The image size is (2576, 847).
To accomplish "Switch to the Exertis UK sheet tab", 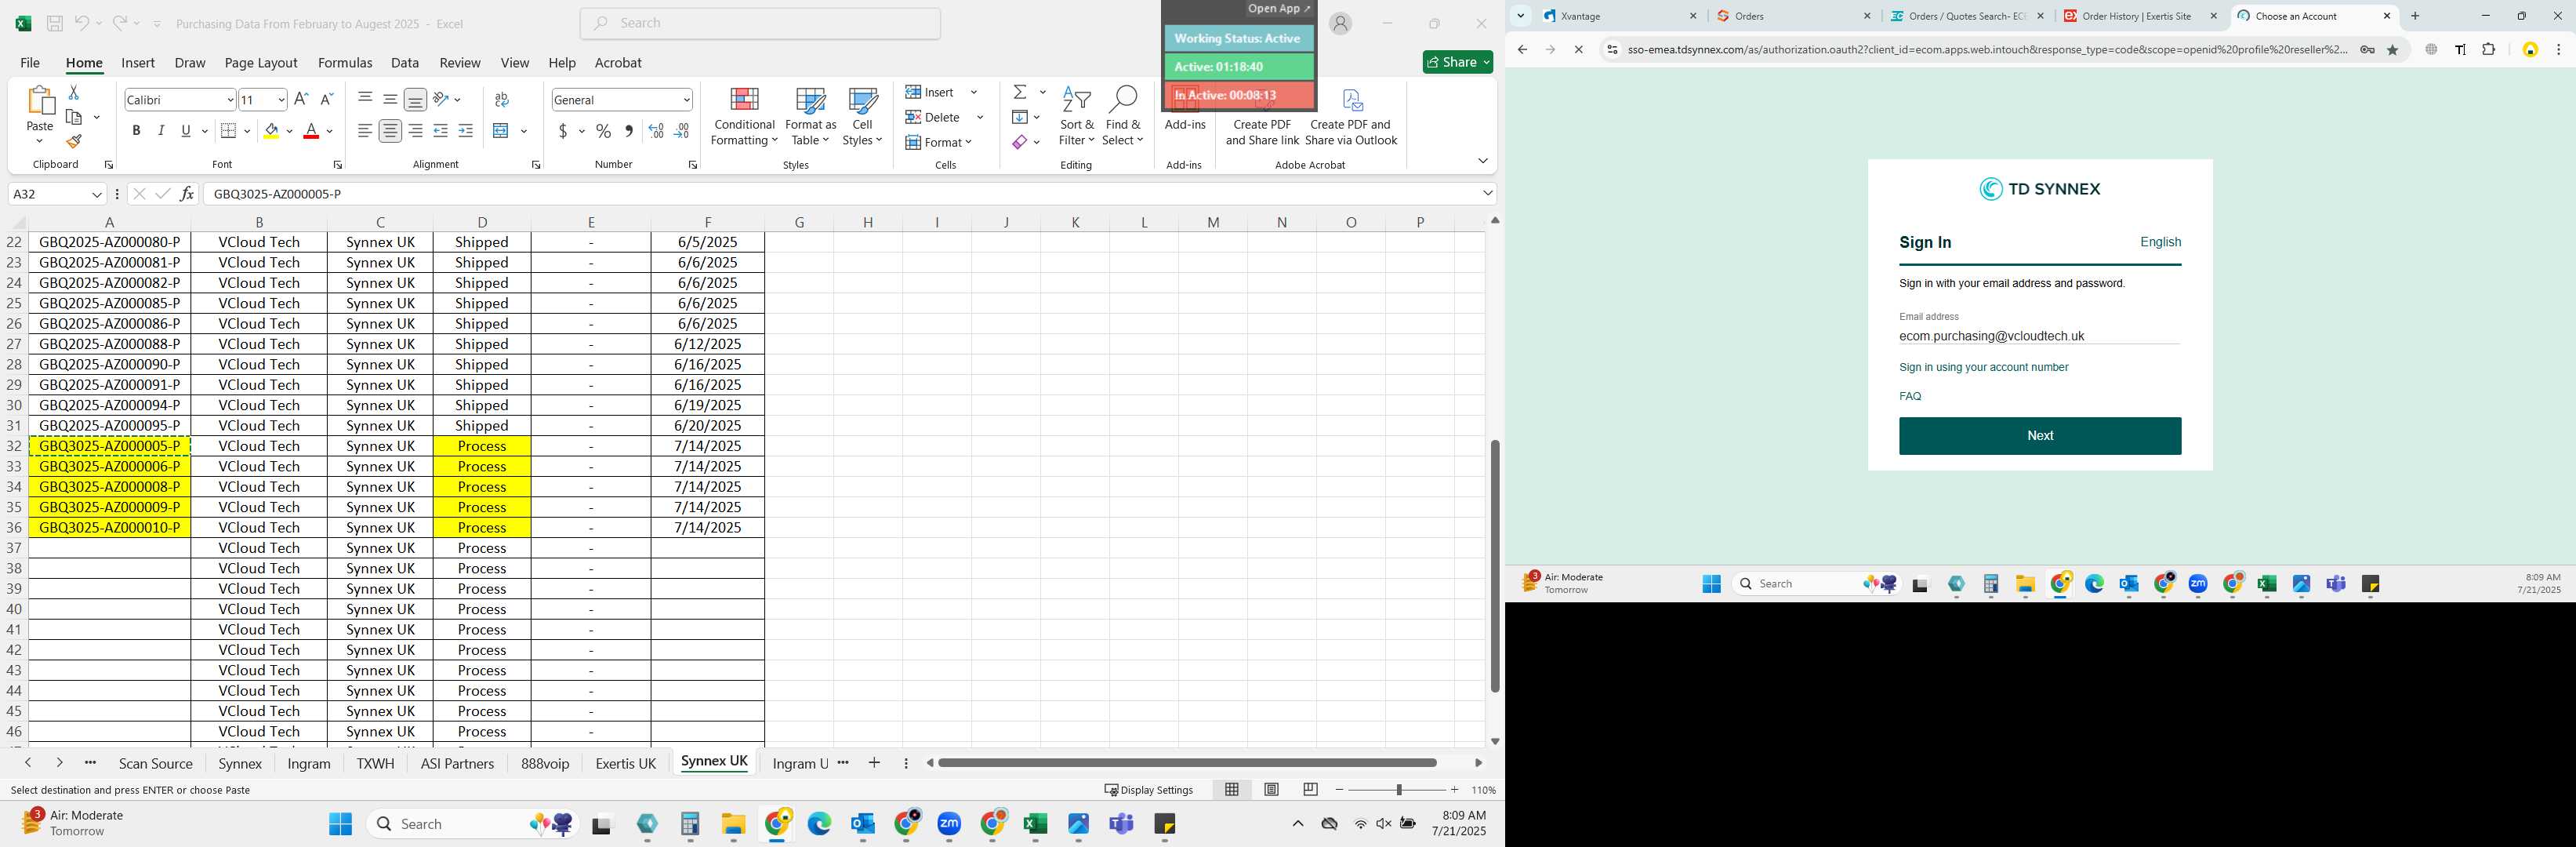I will click(625, 764).
